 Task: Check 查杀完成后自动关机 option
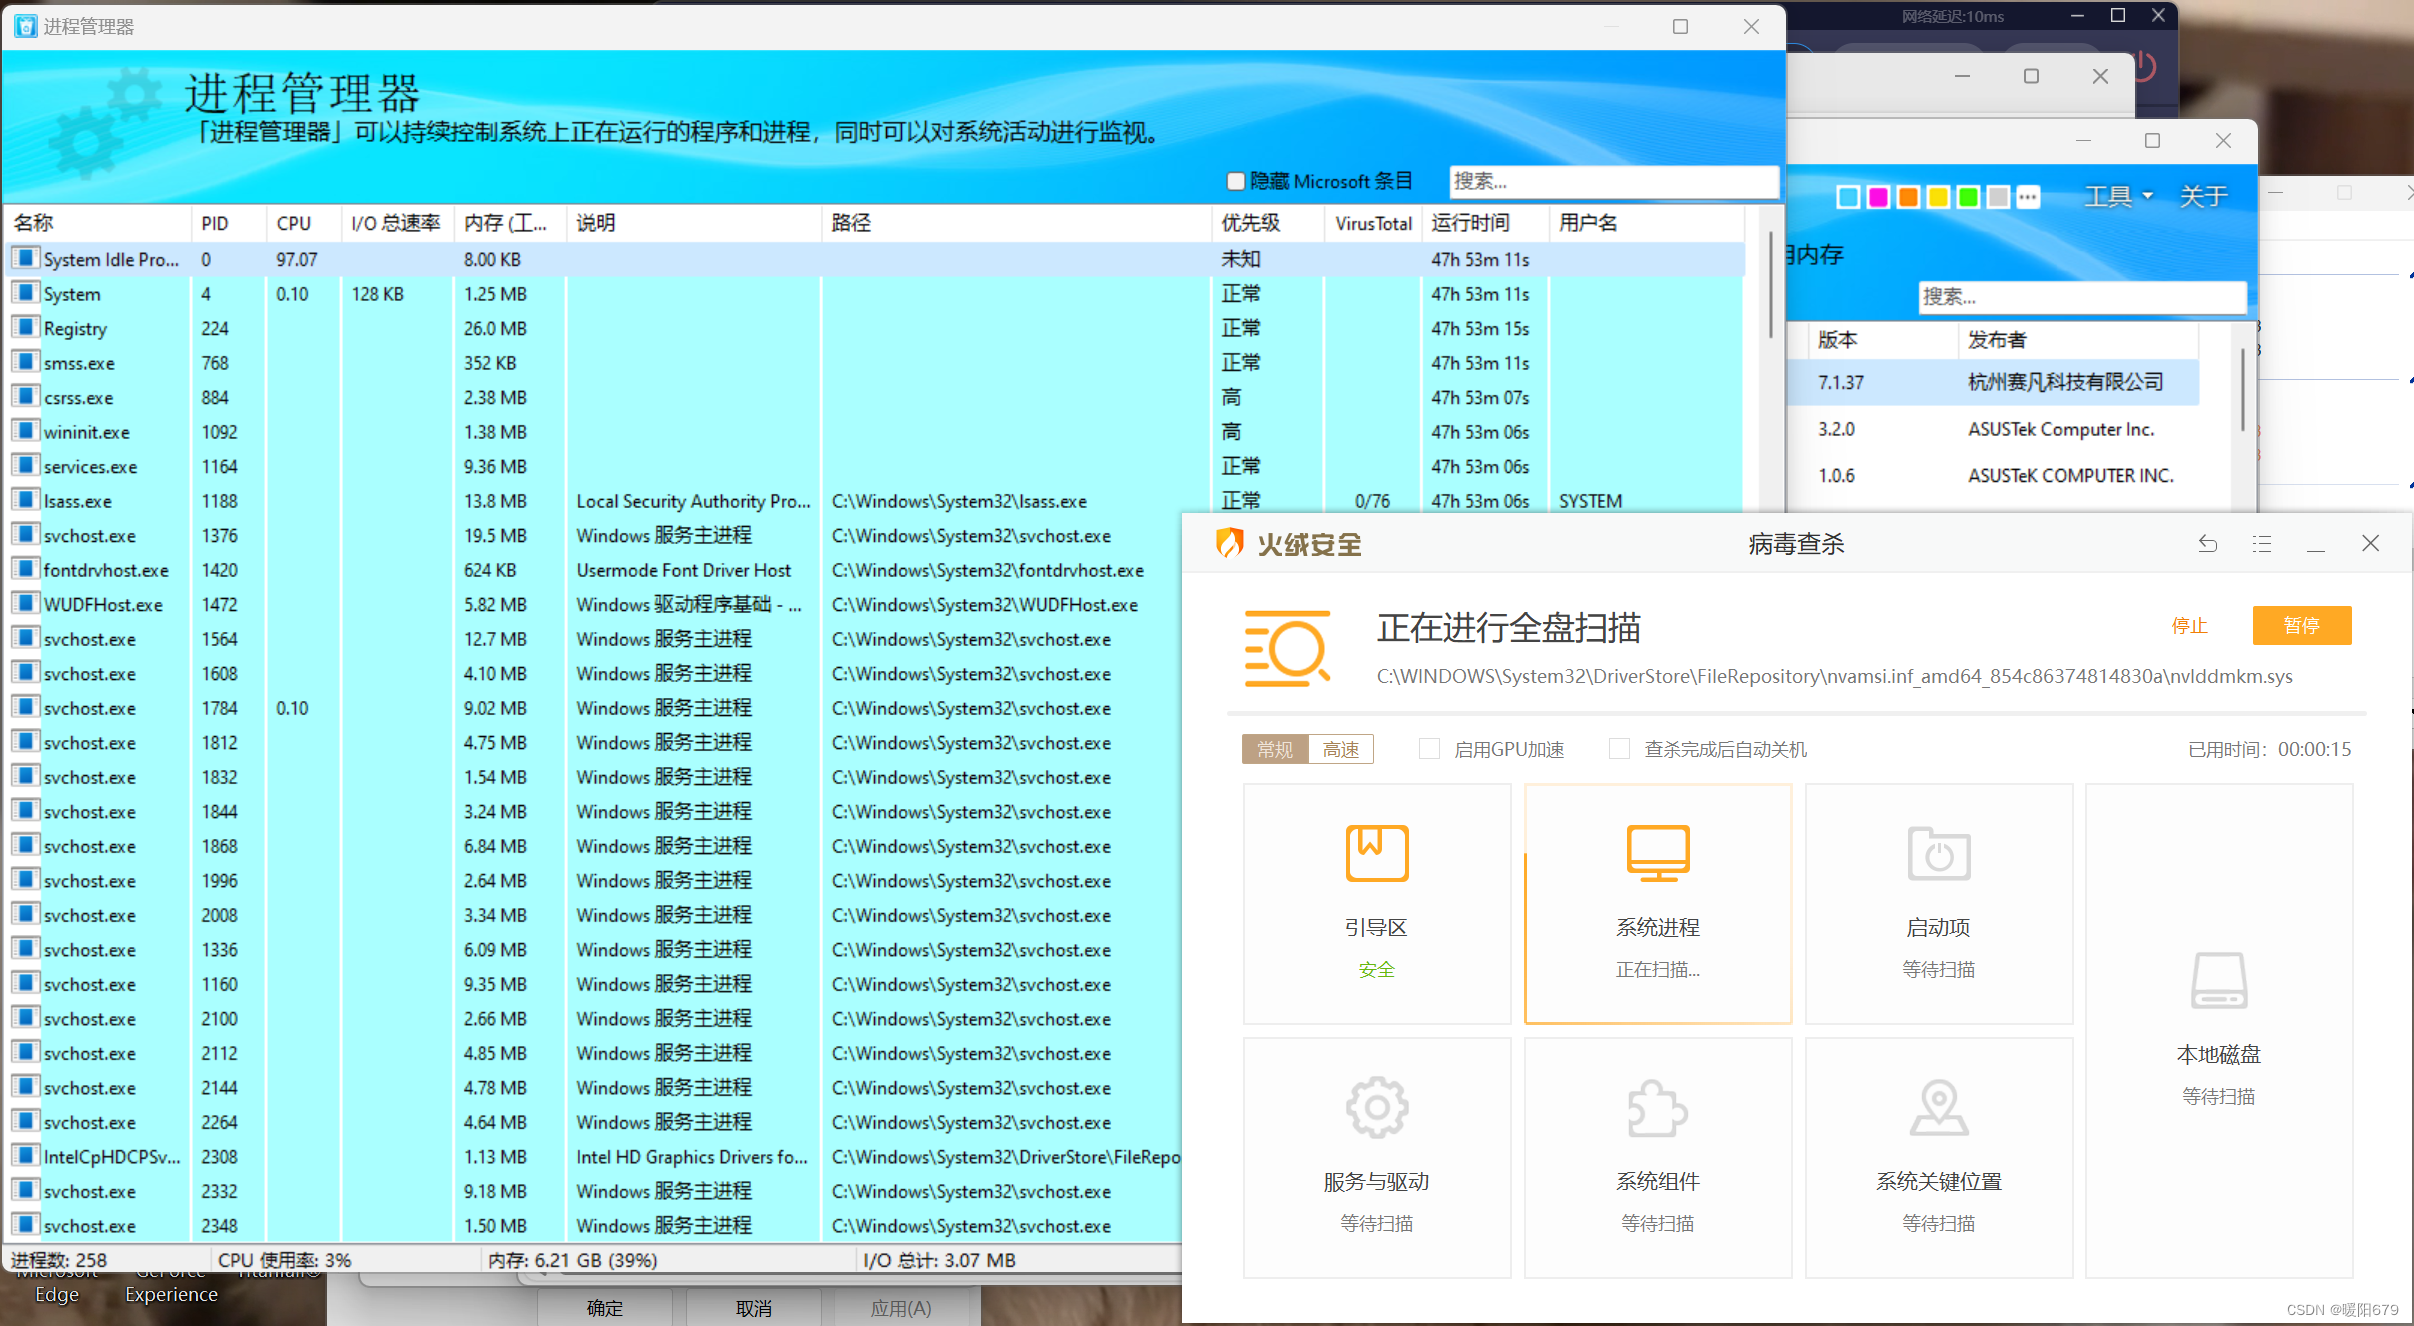(x=1619, y=749)
